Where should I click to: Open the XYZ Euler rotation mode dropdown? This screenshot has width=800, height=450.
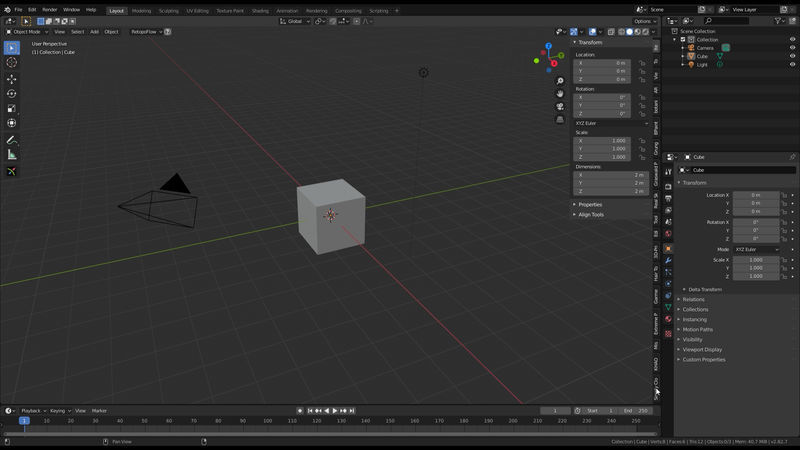pyautogui.click(x=611, y=123)
